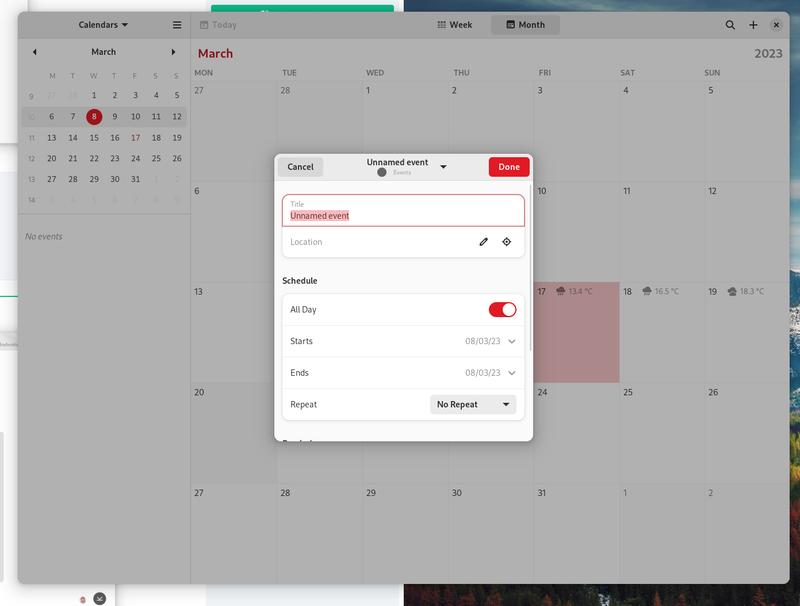The height and width of the screenshot is (606, 800).
Task: Click the Today button
Action: point(218,24)
